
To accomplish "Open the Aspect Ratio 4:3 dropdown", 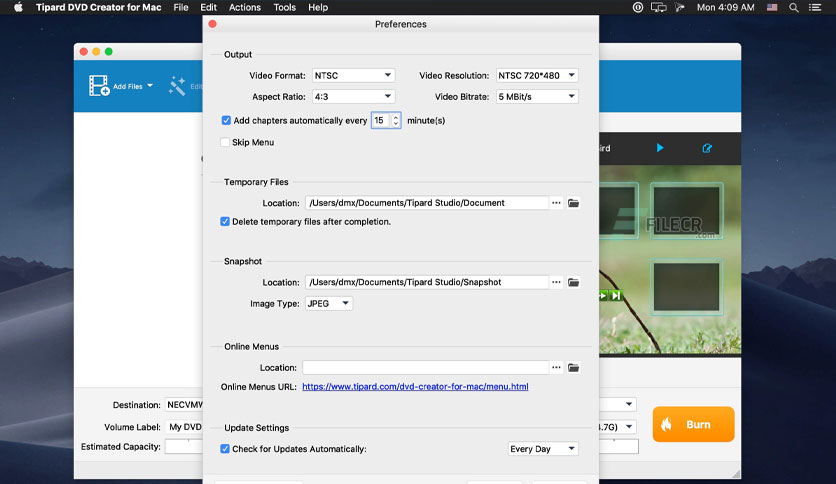I will click(353, 96).
